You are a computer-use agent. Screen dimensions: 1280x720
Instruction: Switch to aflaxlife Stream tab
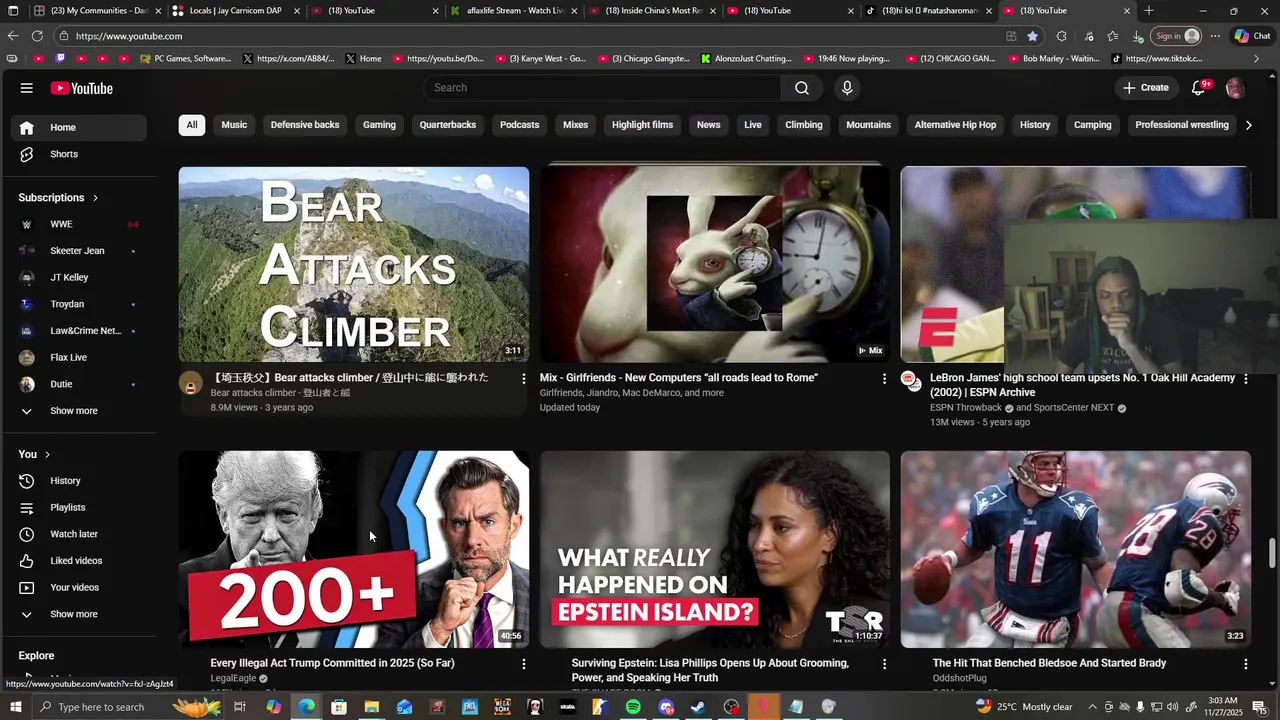coord(513,11)
